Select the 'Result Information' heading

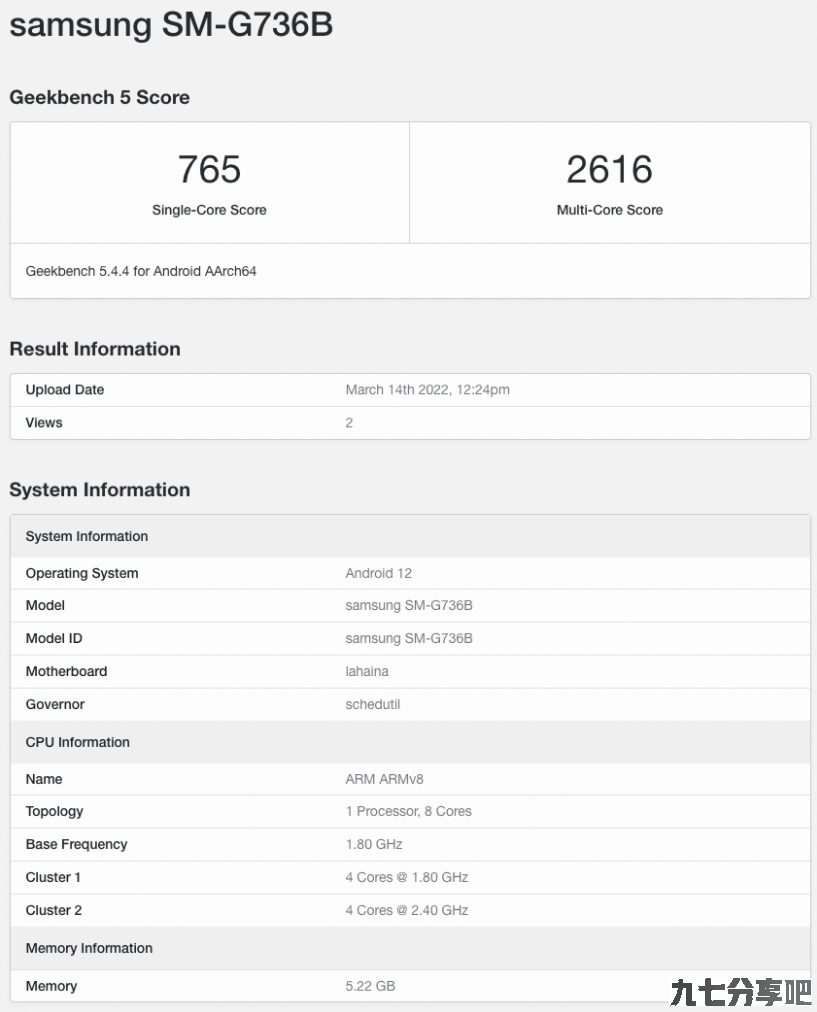pos(95,349)
